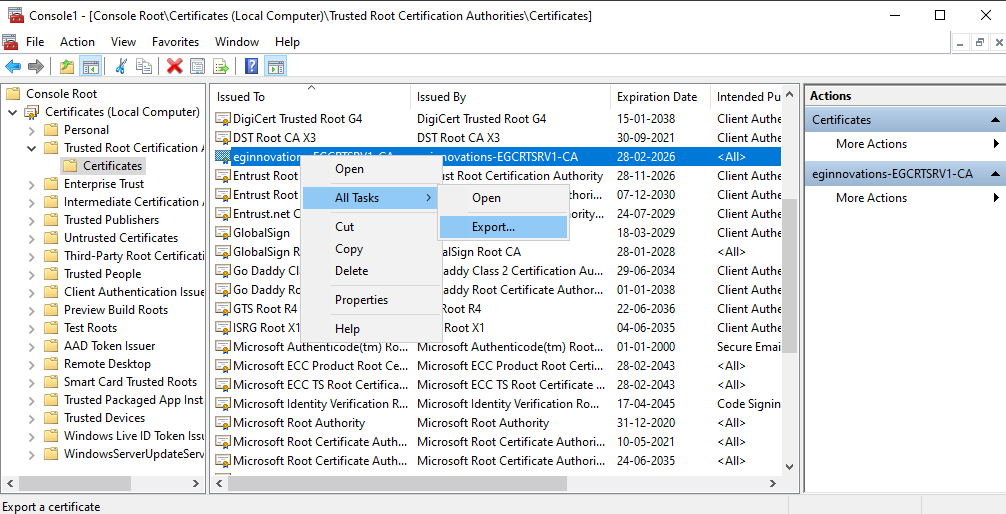Click the certificate icon beside GTS Root R4
Image resolution: width=1006 pixels, height=514 pixels.
pyautogui.click(x=223, y=309)
